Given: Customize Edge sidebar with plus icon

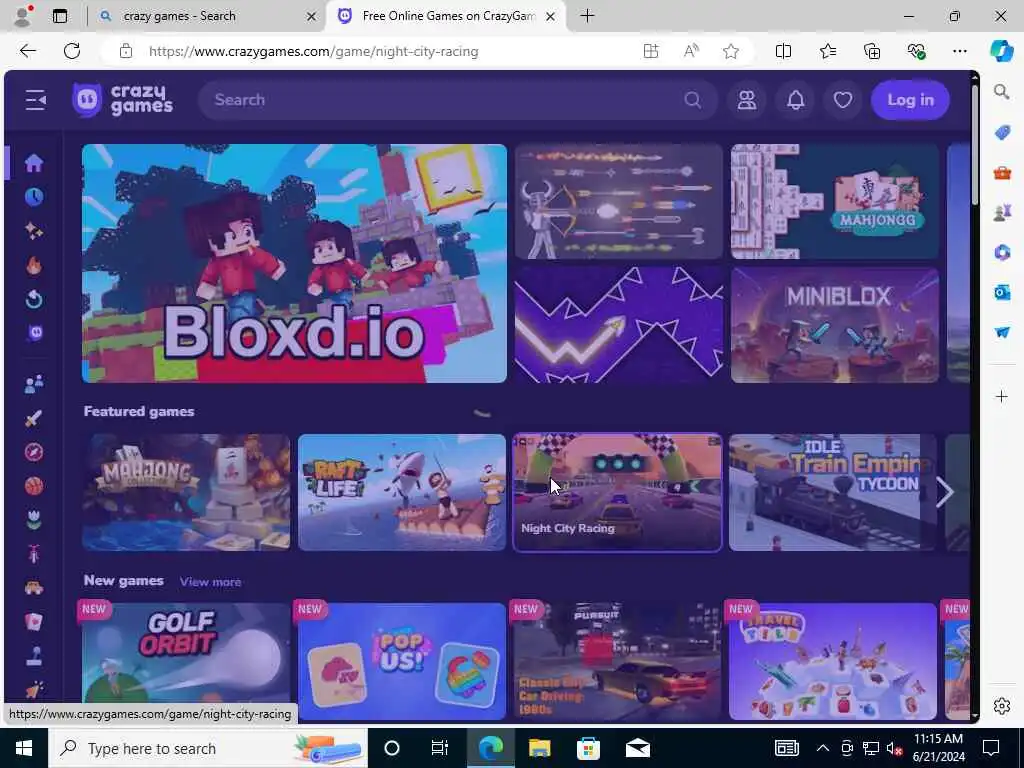Looking at the screenshot, I should click(1002, 396).
